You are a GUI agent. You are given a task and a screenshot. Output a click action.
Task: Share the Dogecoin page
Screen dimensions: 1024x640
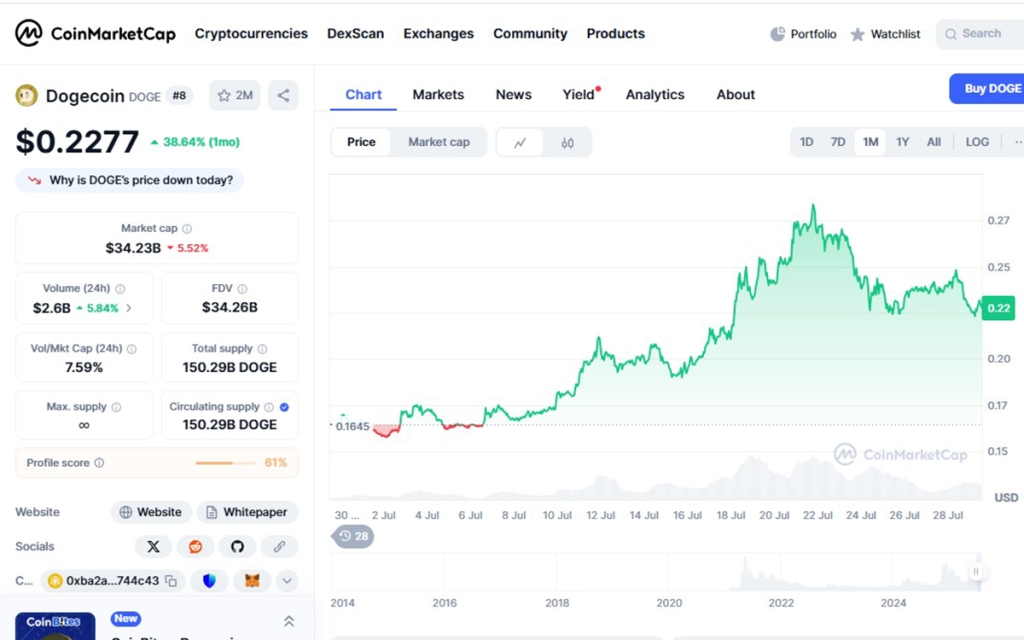[283, 95]
